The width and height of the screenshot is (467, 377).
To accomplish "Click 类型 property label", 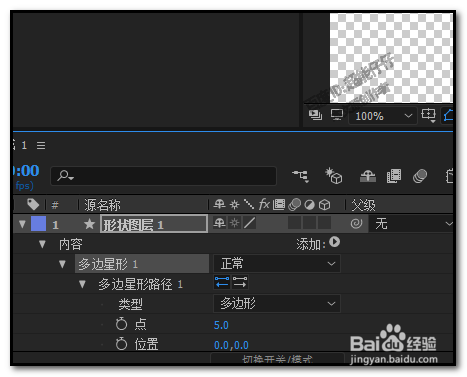I will pyautogui.click(x=130, y=304).
